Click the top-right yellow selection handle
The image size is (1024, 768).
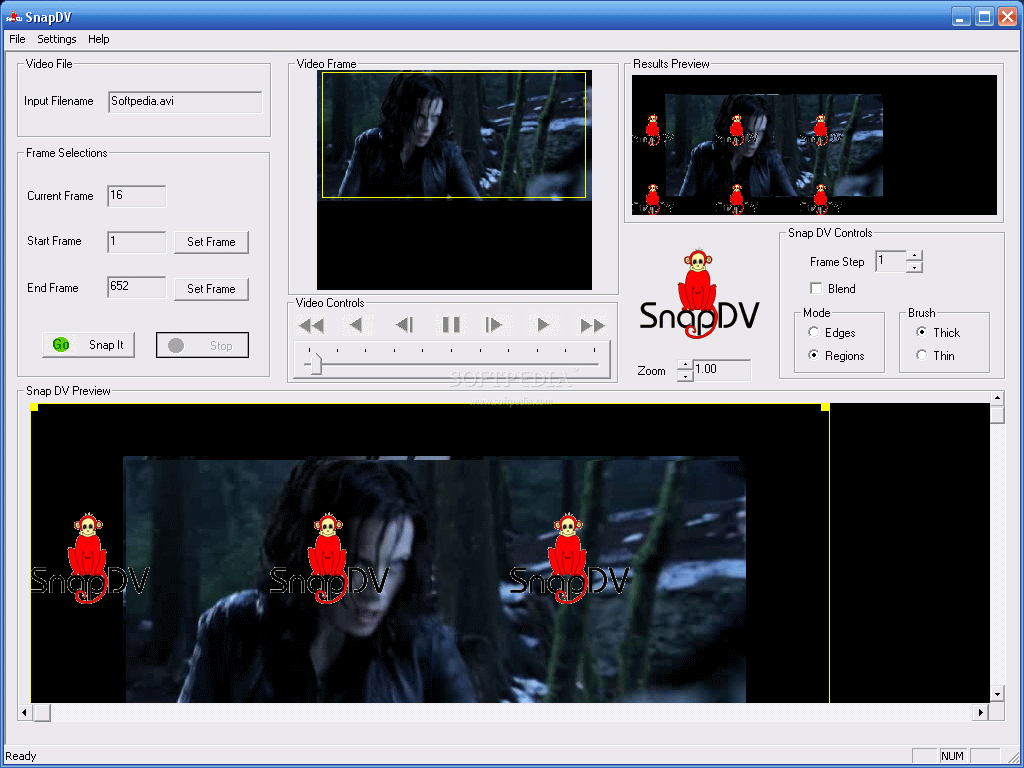tap(825, 408)
